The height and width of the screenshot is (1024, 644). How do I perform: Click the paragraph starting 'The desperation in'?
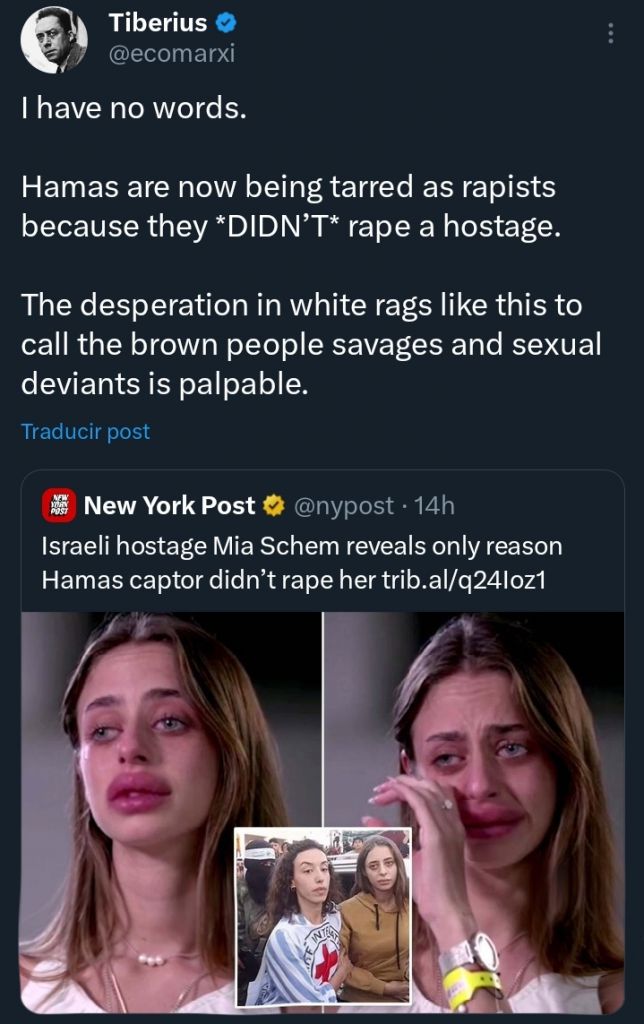[311, 344]
